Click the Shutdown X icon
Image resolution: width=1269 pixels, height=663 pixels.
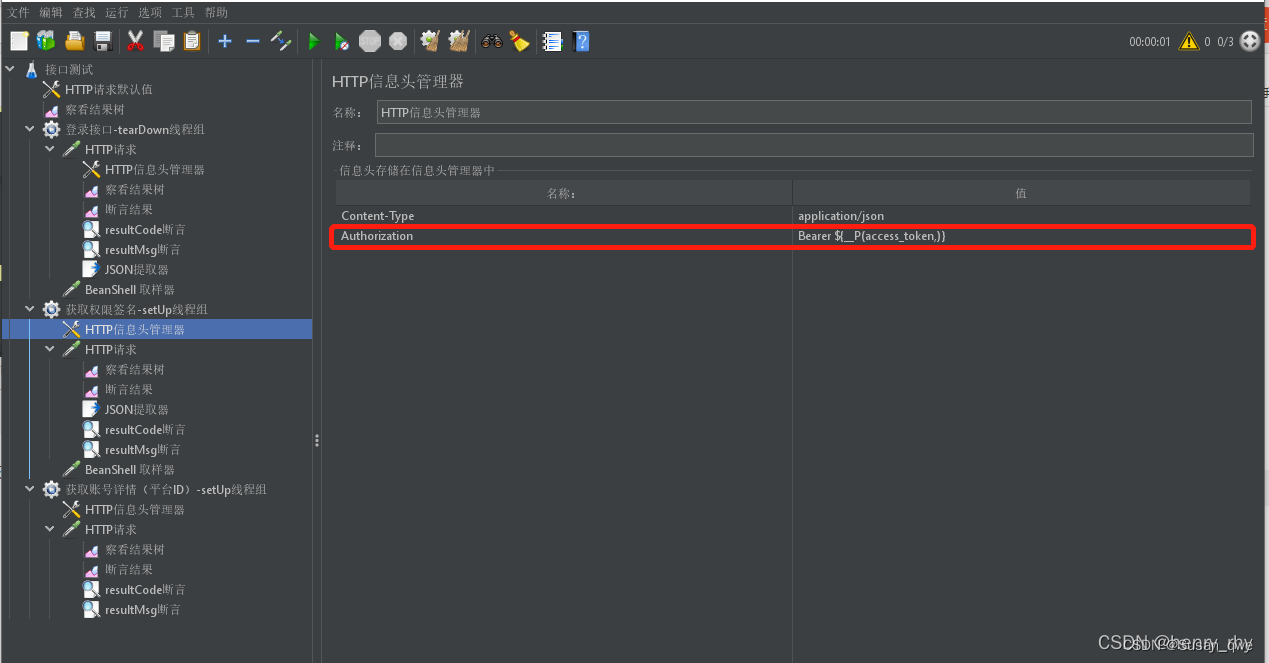398,41
